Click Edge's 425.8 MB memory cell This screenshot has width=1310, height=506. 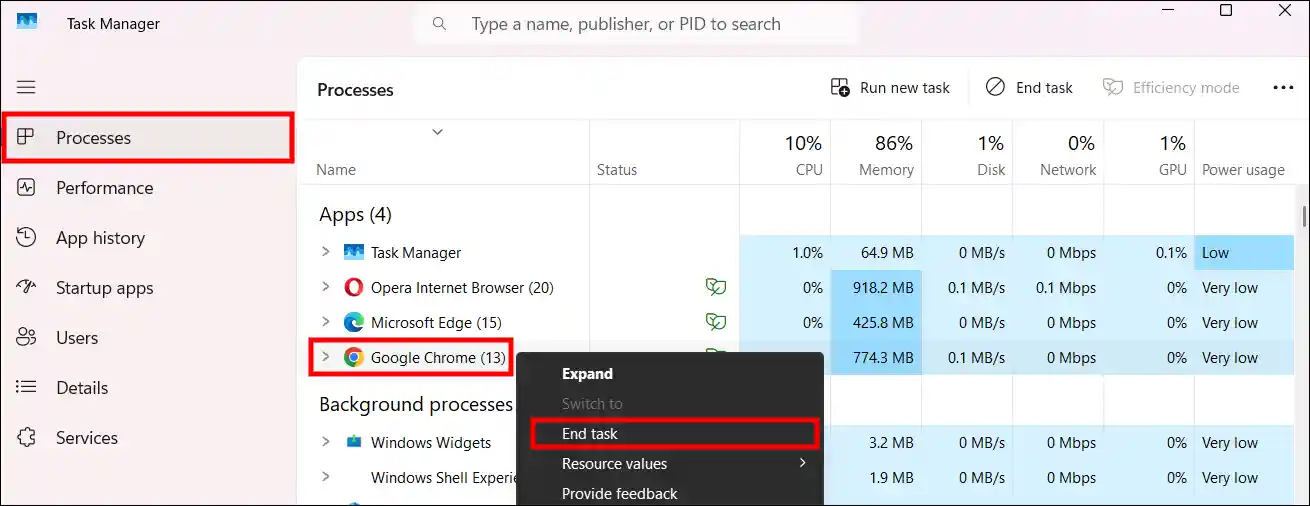click(x=876, y=323)
